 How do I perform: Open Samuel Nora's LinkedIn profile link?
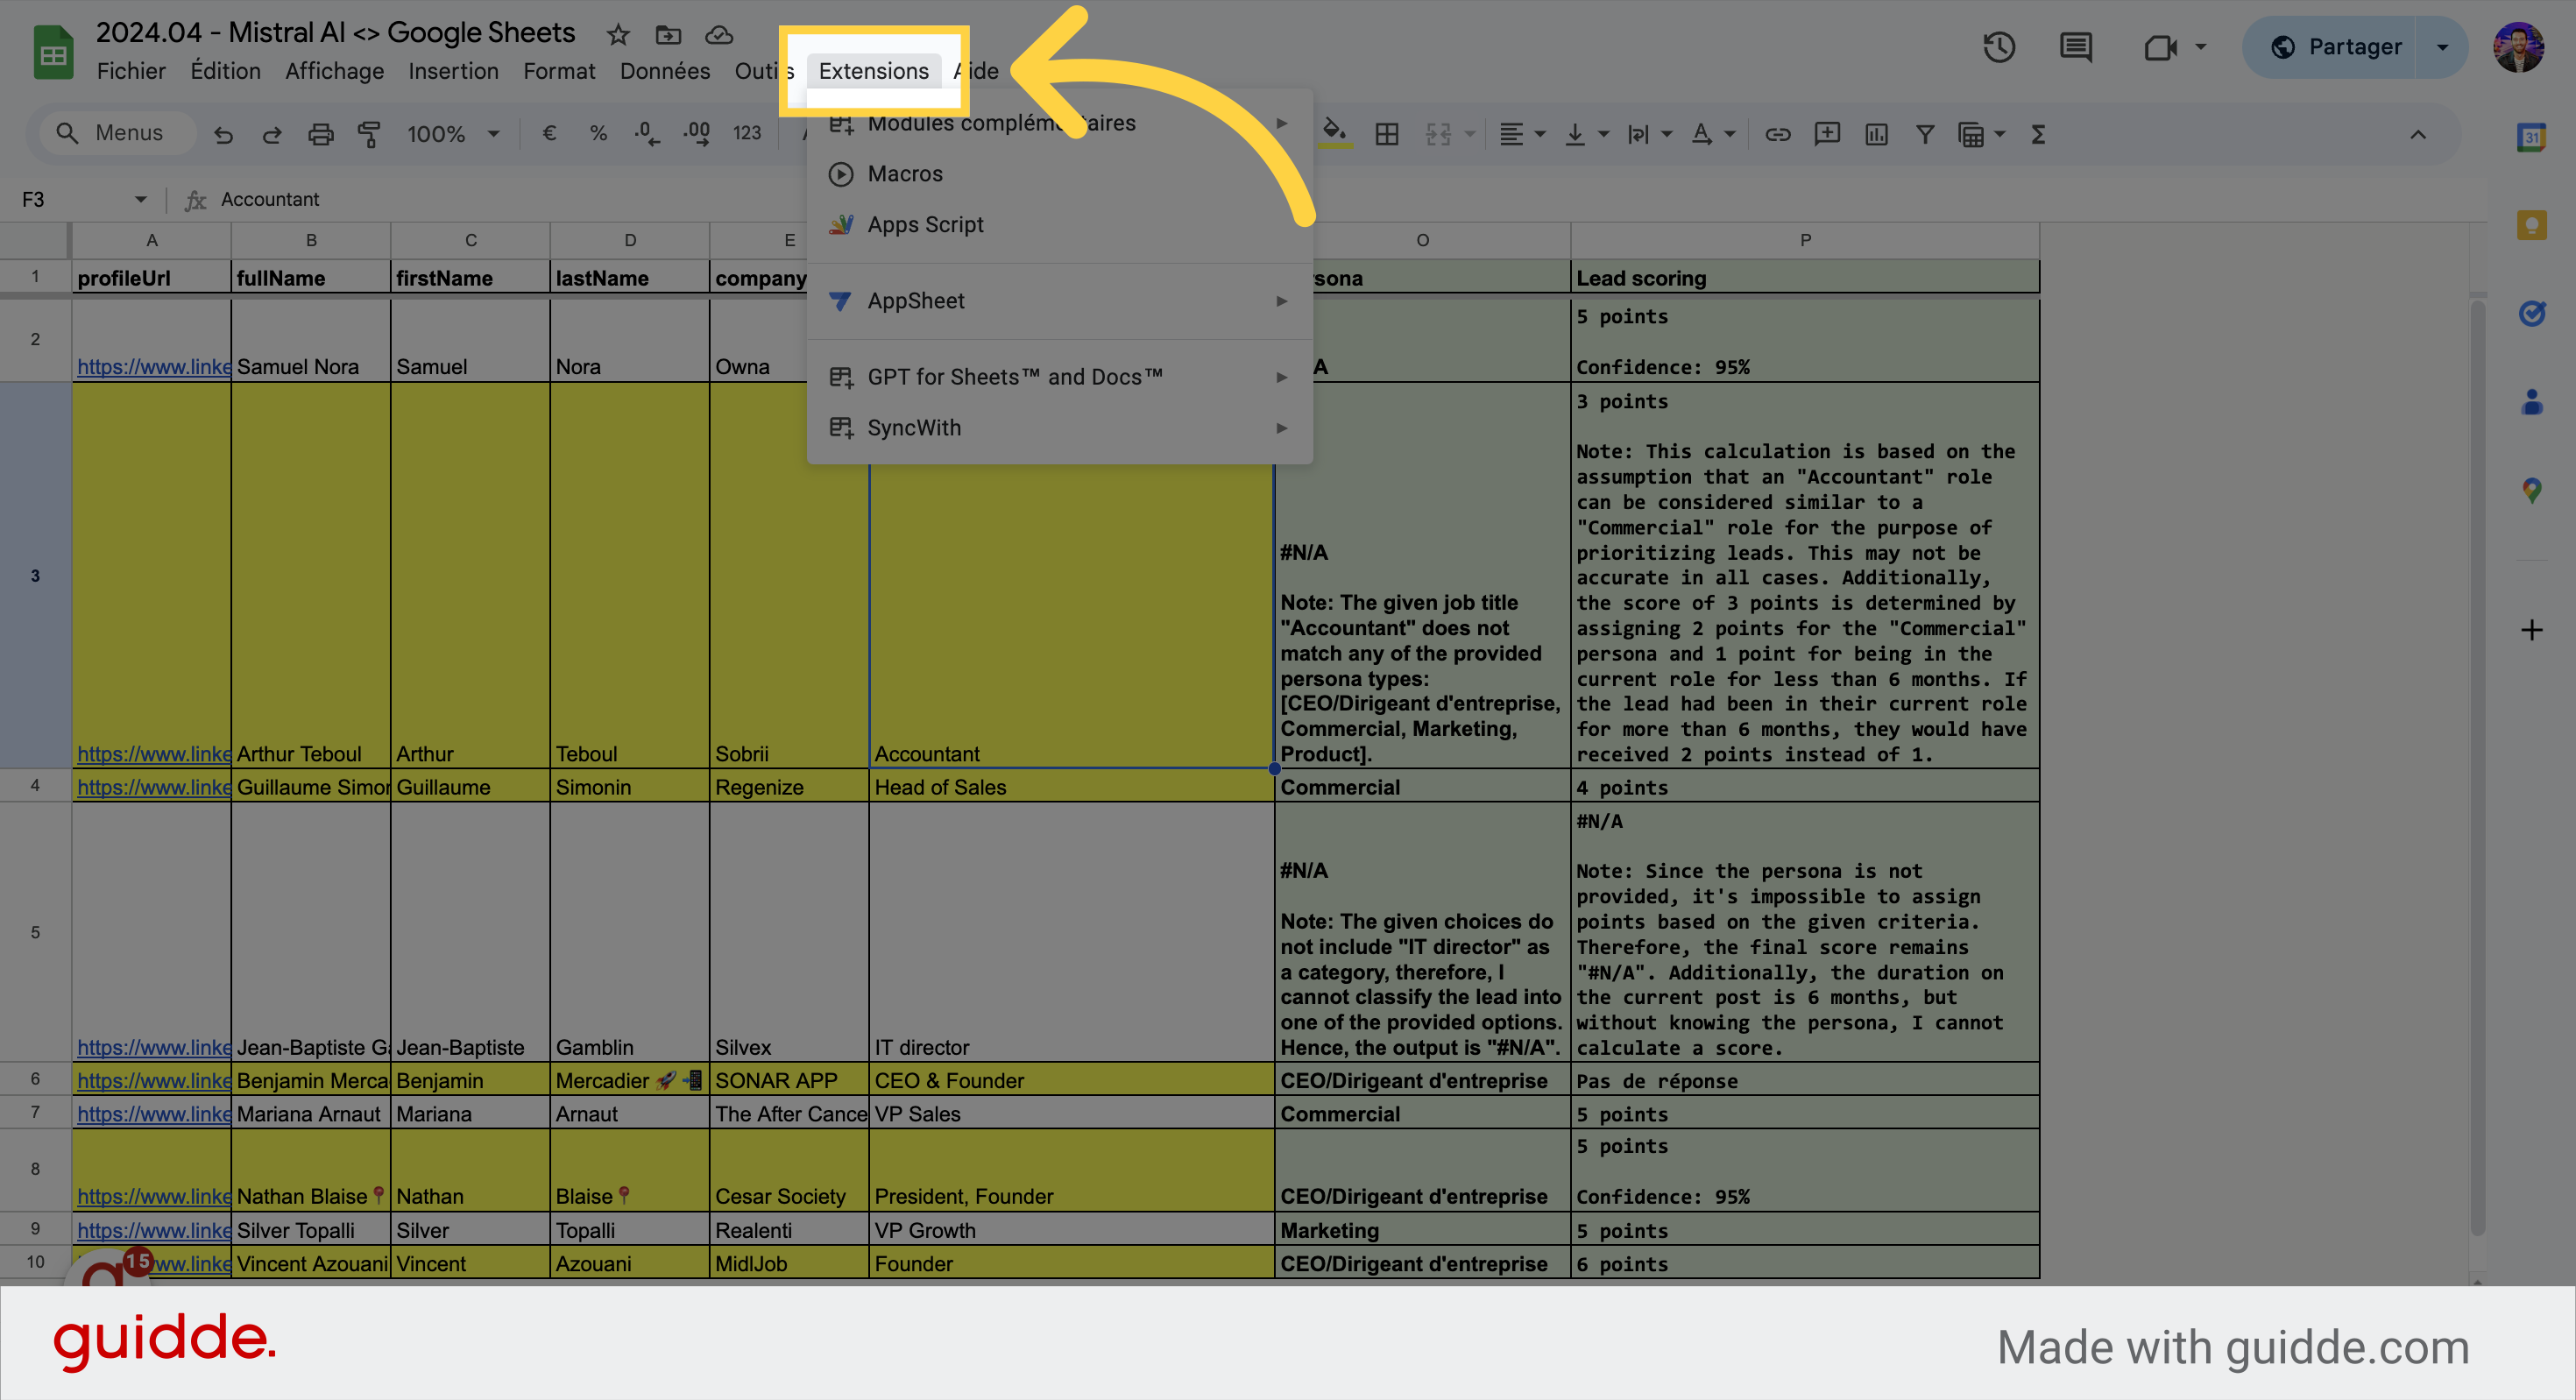pos(153,367)
